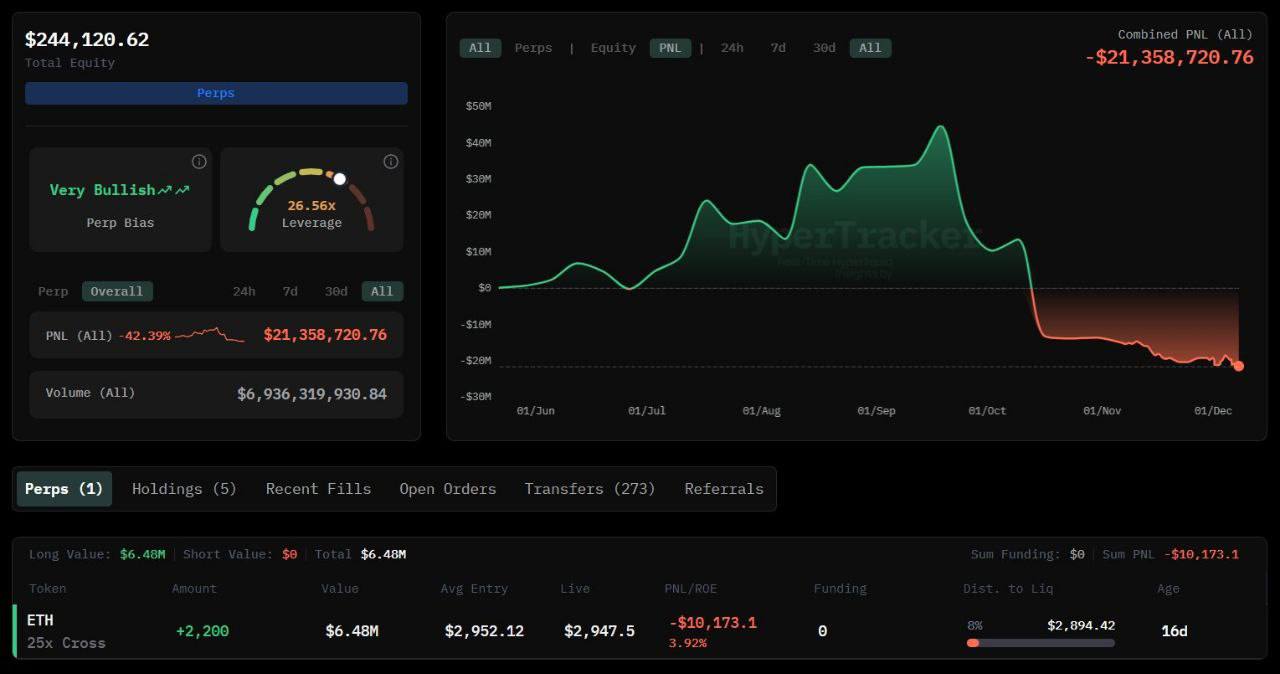The width and height of the screenshot is (1280, 674).
Task: Click info icon on Leverage card
Action: point(391,162)
